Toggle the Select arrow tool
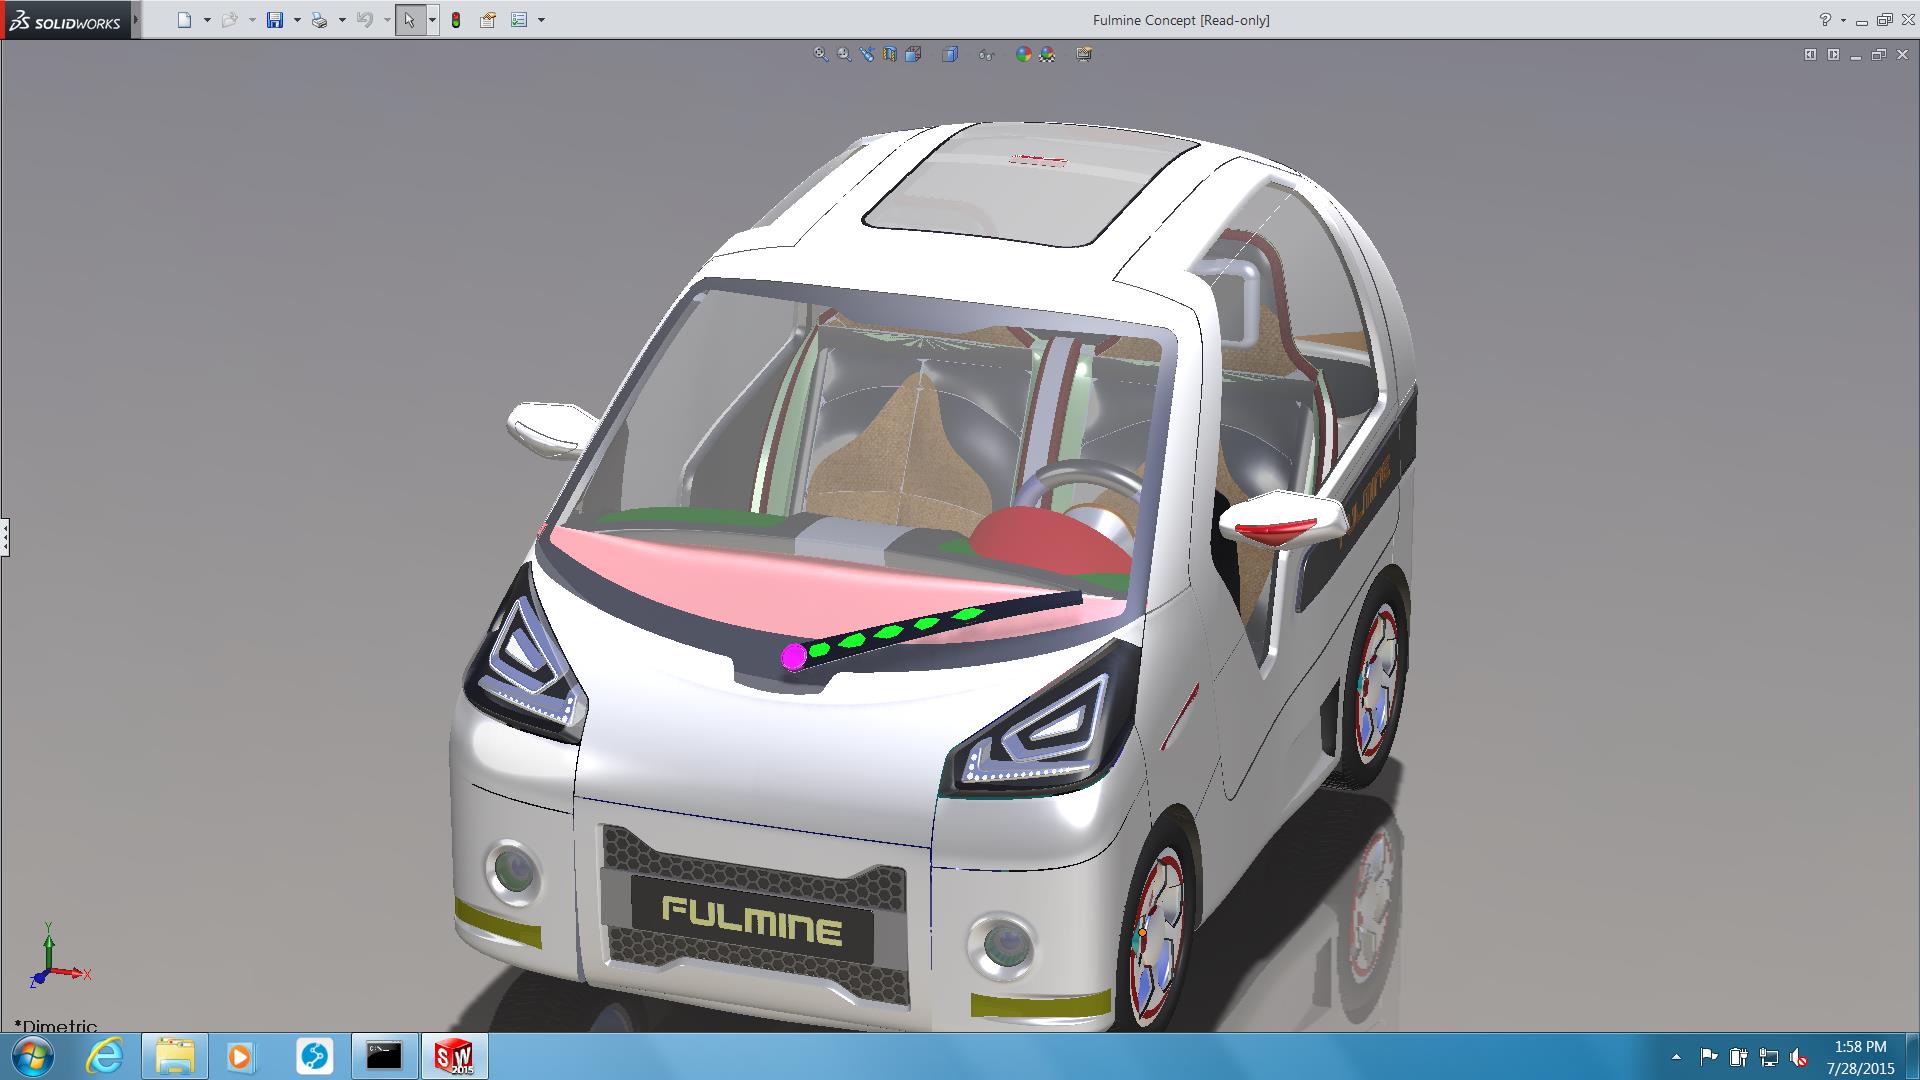The height and width of the screenshot is (1080, 1920). (x=409, y=20)
